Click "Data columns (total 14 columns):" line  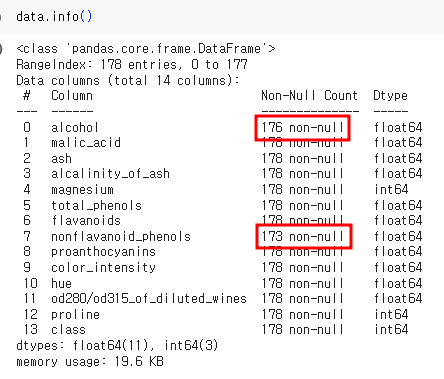128,80
